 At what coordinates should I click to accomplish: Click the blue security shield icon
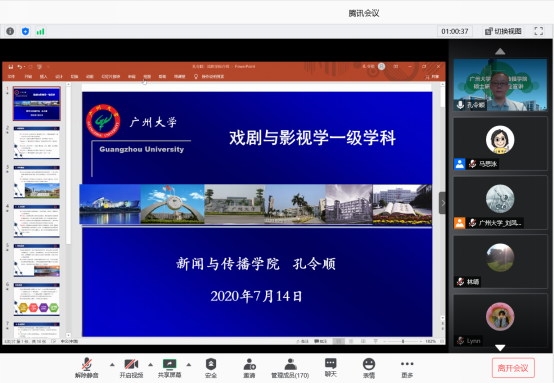click(25, 31)
